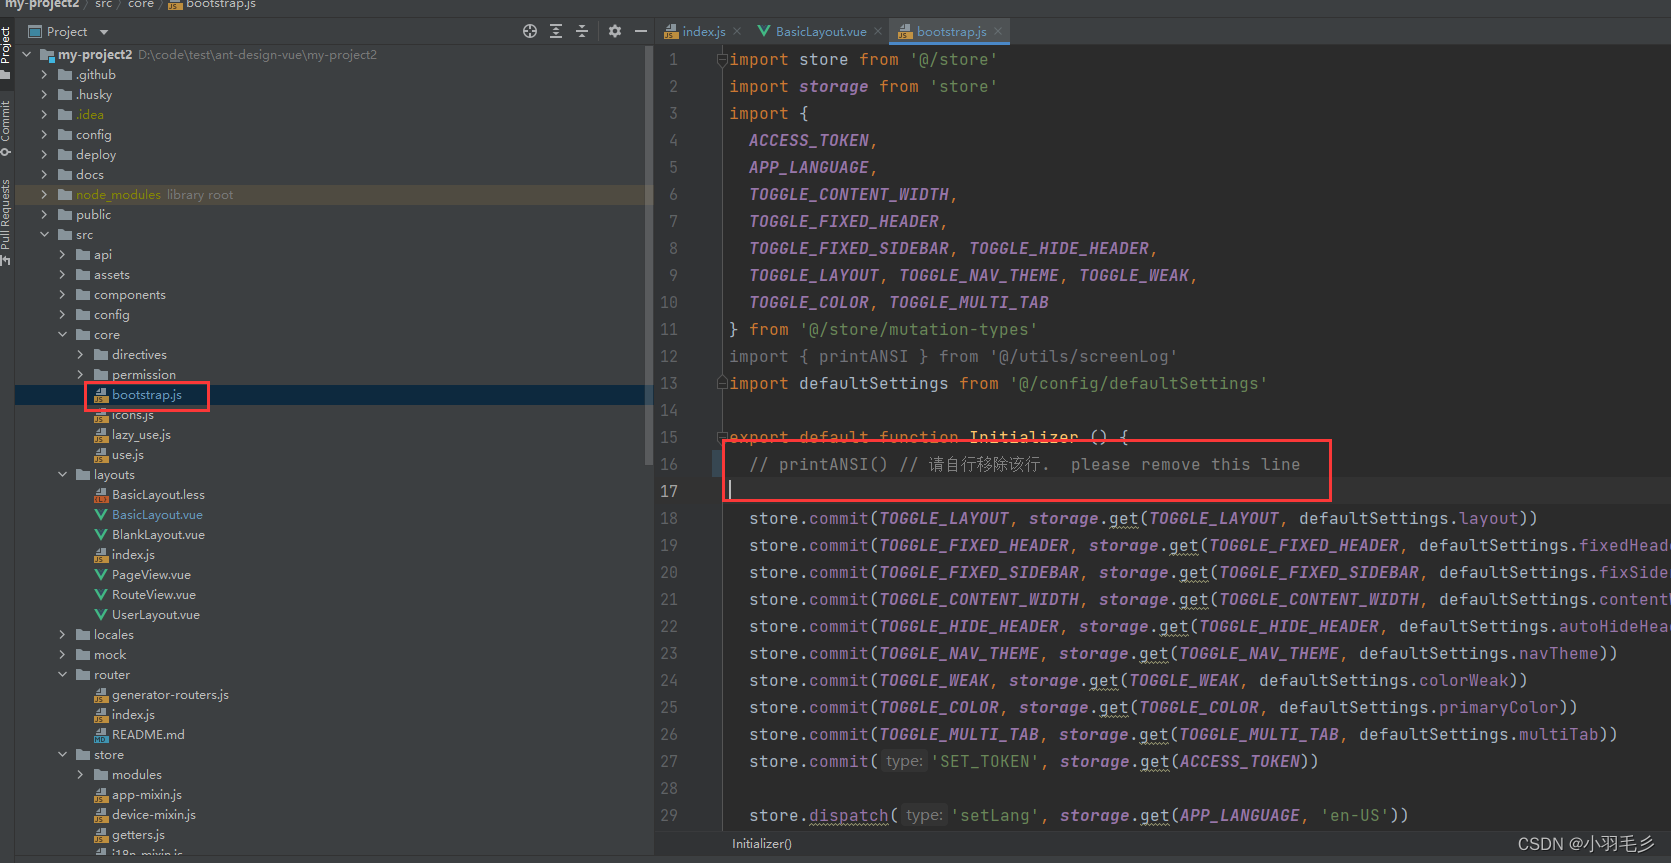Expand the components folder

point(63,295)
